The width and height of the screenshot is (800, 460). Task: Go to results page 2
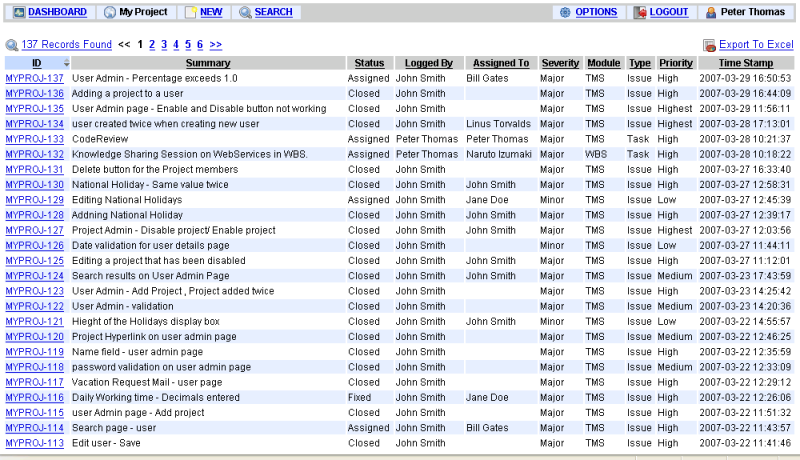(x=152, y=44)
